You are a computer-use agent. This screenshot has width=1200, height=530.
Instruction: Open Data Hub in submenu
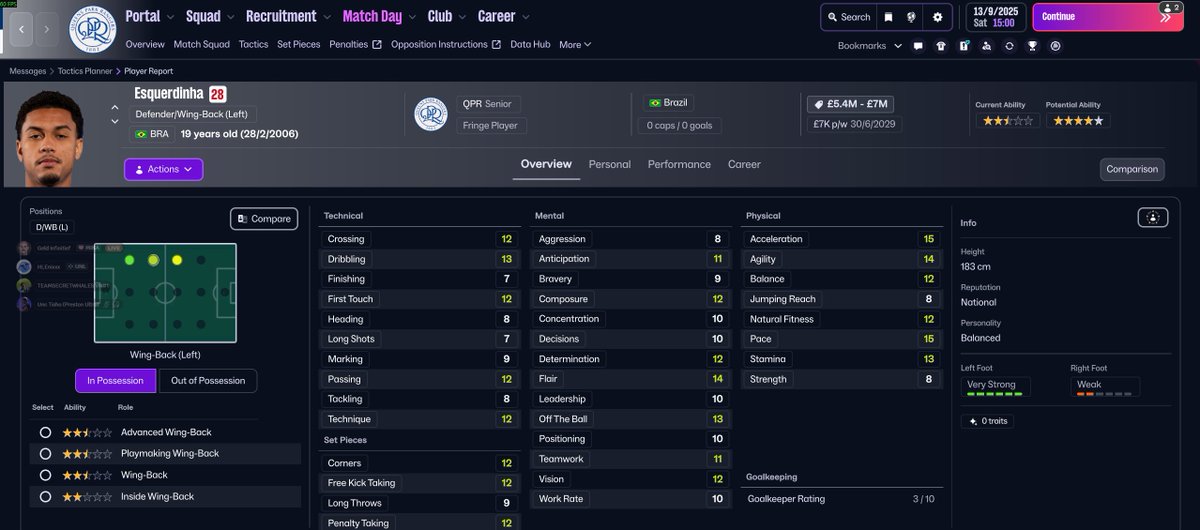(x=530, y=45)
